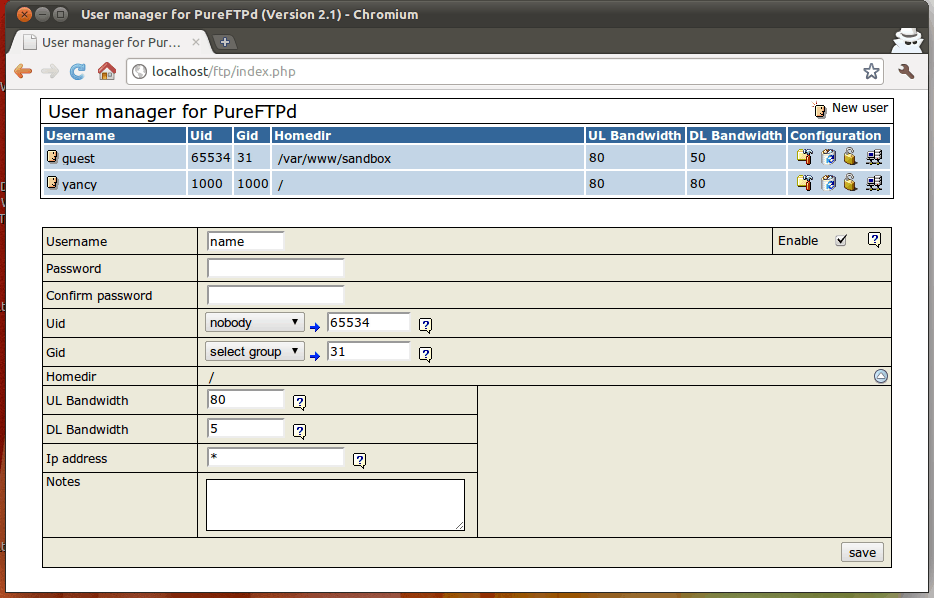Open the Chromium wrench settings menu
The height and width of the screenshot is (598, 934).
(x=906, y=71)
